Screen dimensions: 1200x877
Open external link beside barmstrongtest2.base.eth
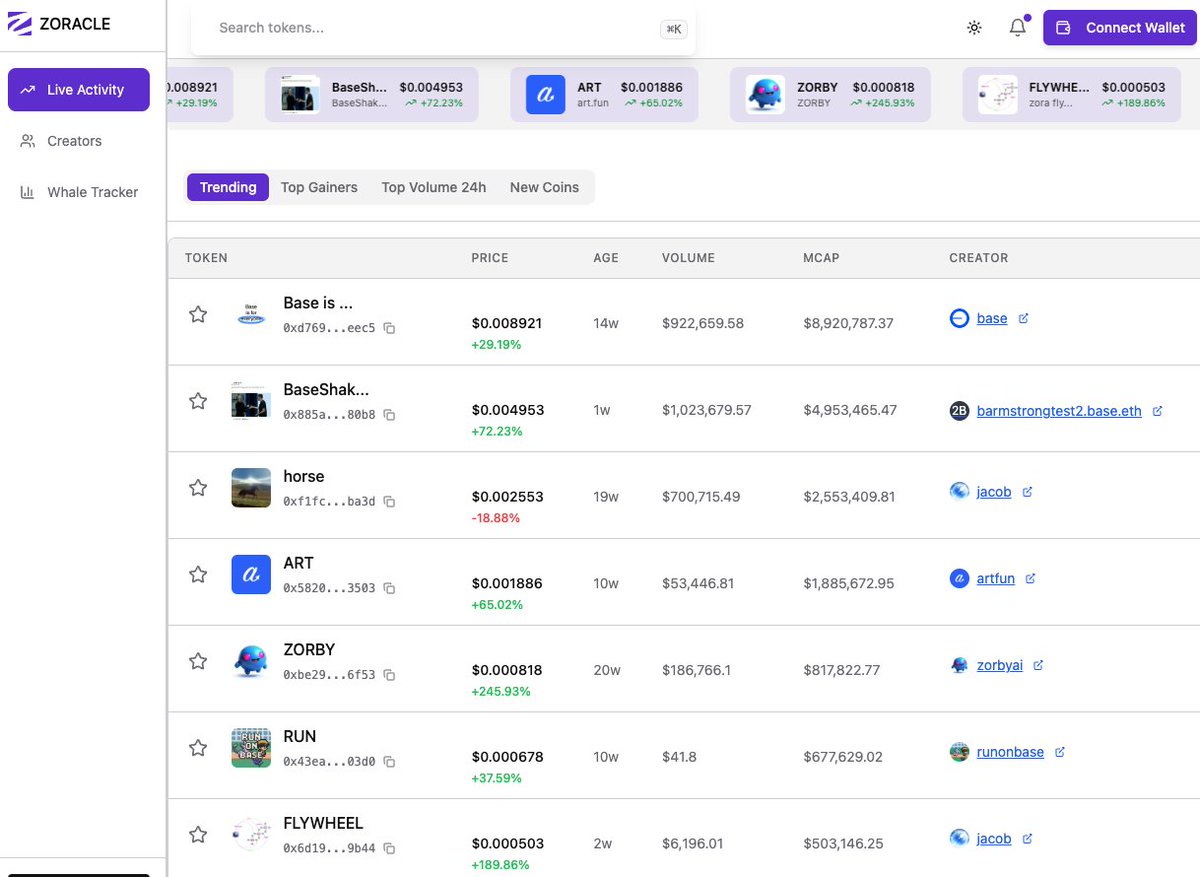(1158, 411)
